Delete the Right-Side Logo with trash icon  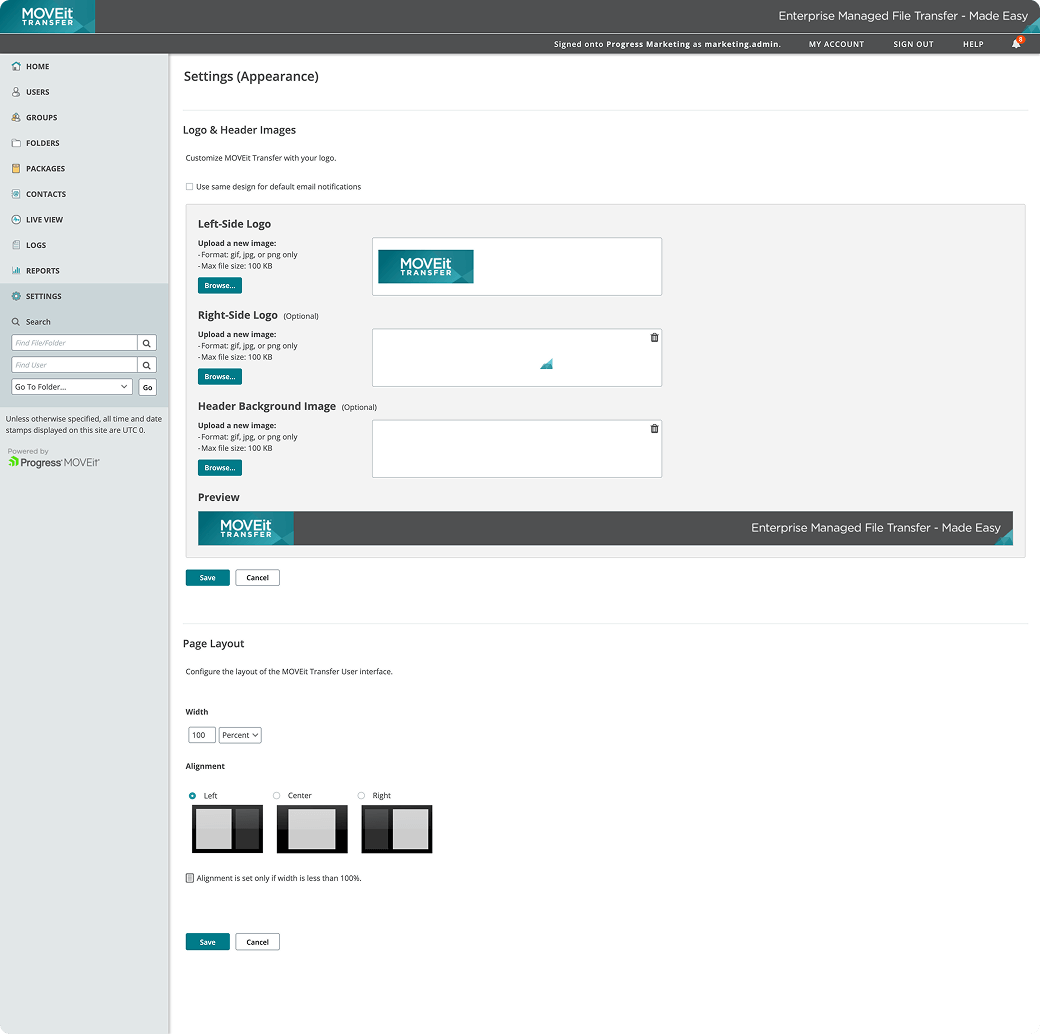point(654,338)
